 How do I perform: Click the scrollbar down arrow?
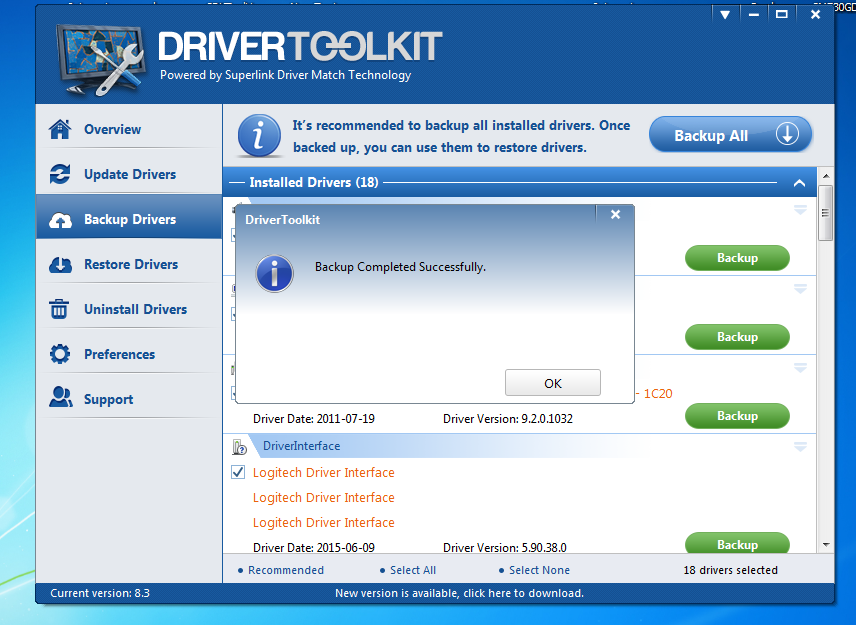point(825,545)
